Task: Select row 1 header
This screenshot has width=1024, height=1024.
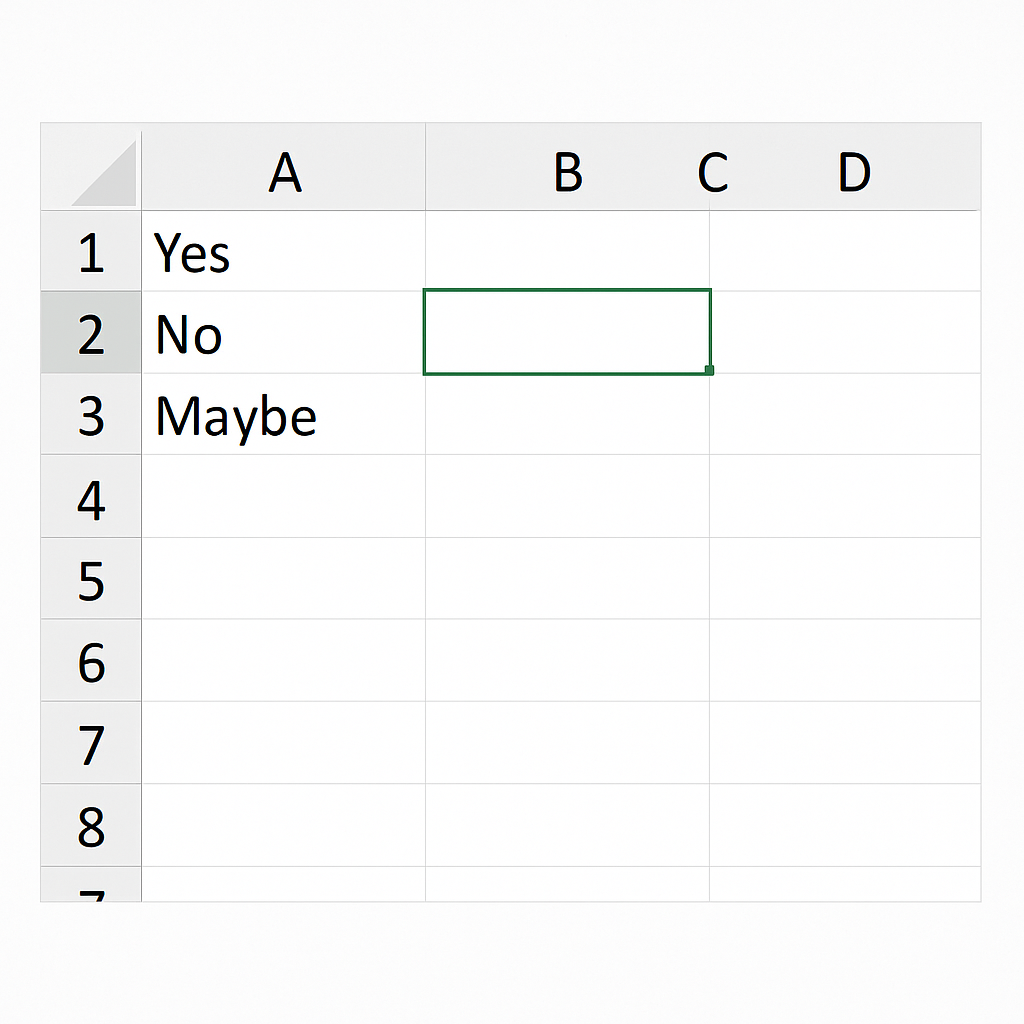Action: tap(91, 251)
